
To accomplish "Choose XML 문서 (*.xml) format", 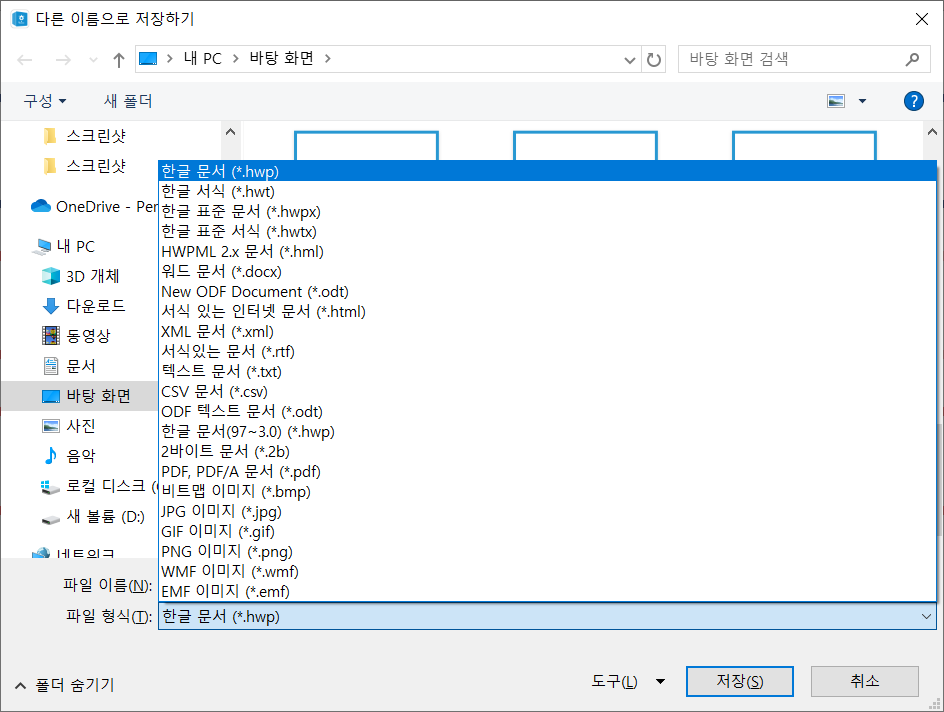I will pyautogui.click(x=547, y=332).
